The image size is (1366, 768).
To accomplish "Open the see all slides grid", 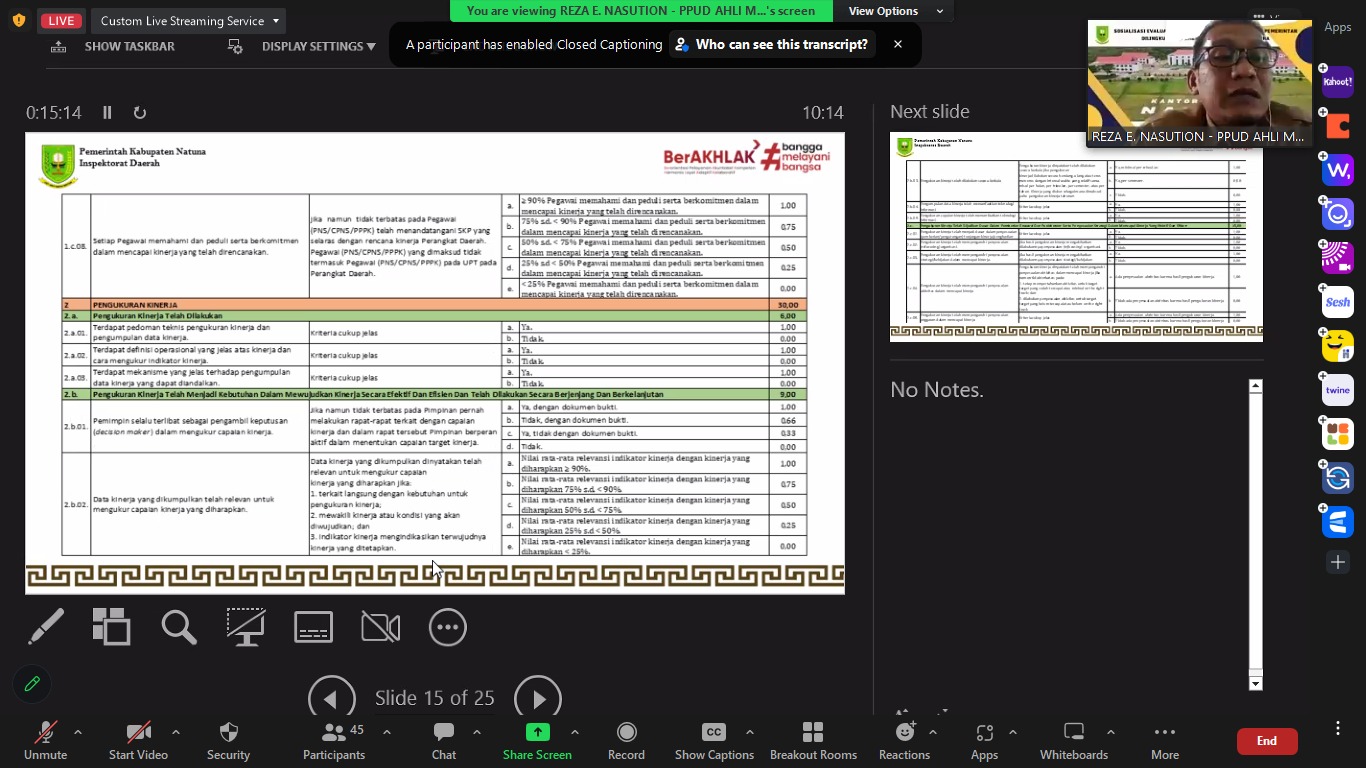I will tap(111, 627).
